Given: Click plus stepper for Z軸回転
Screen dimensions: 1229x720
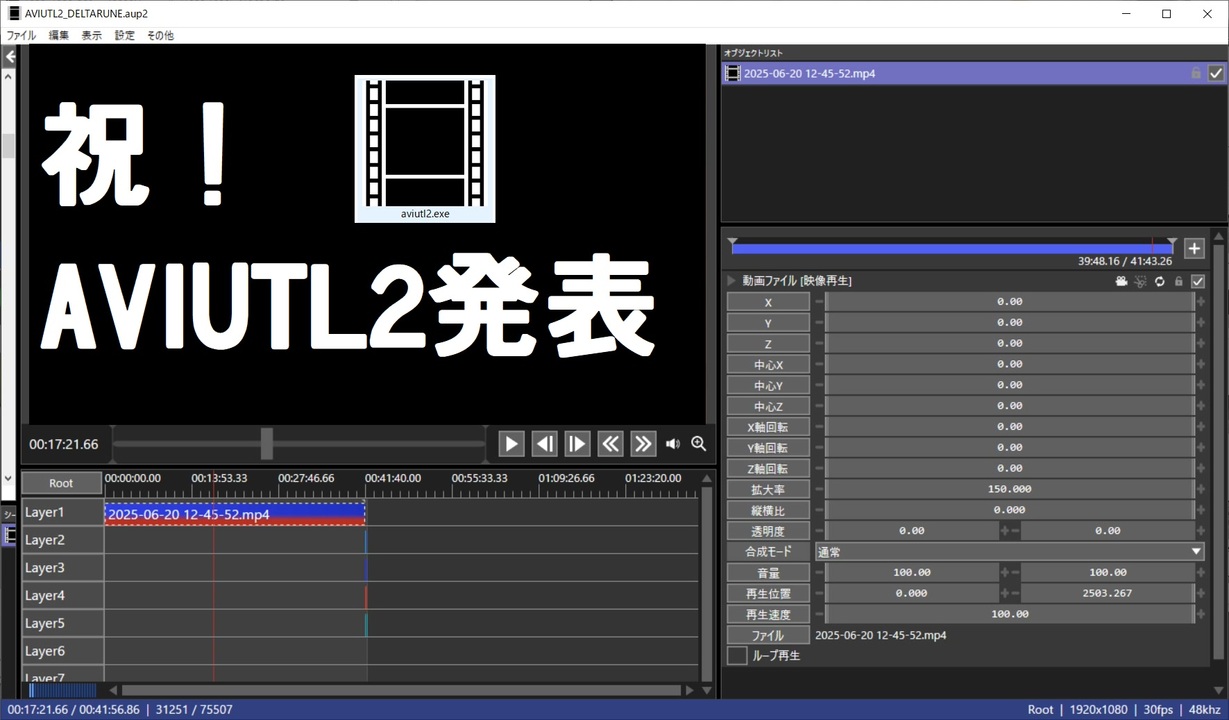Looking at the screenshot, I should [1201, 468].
